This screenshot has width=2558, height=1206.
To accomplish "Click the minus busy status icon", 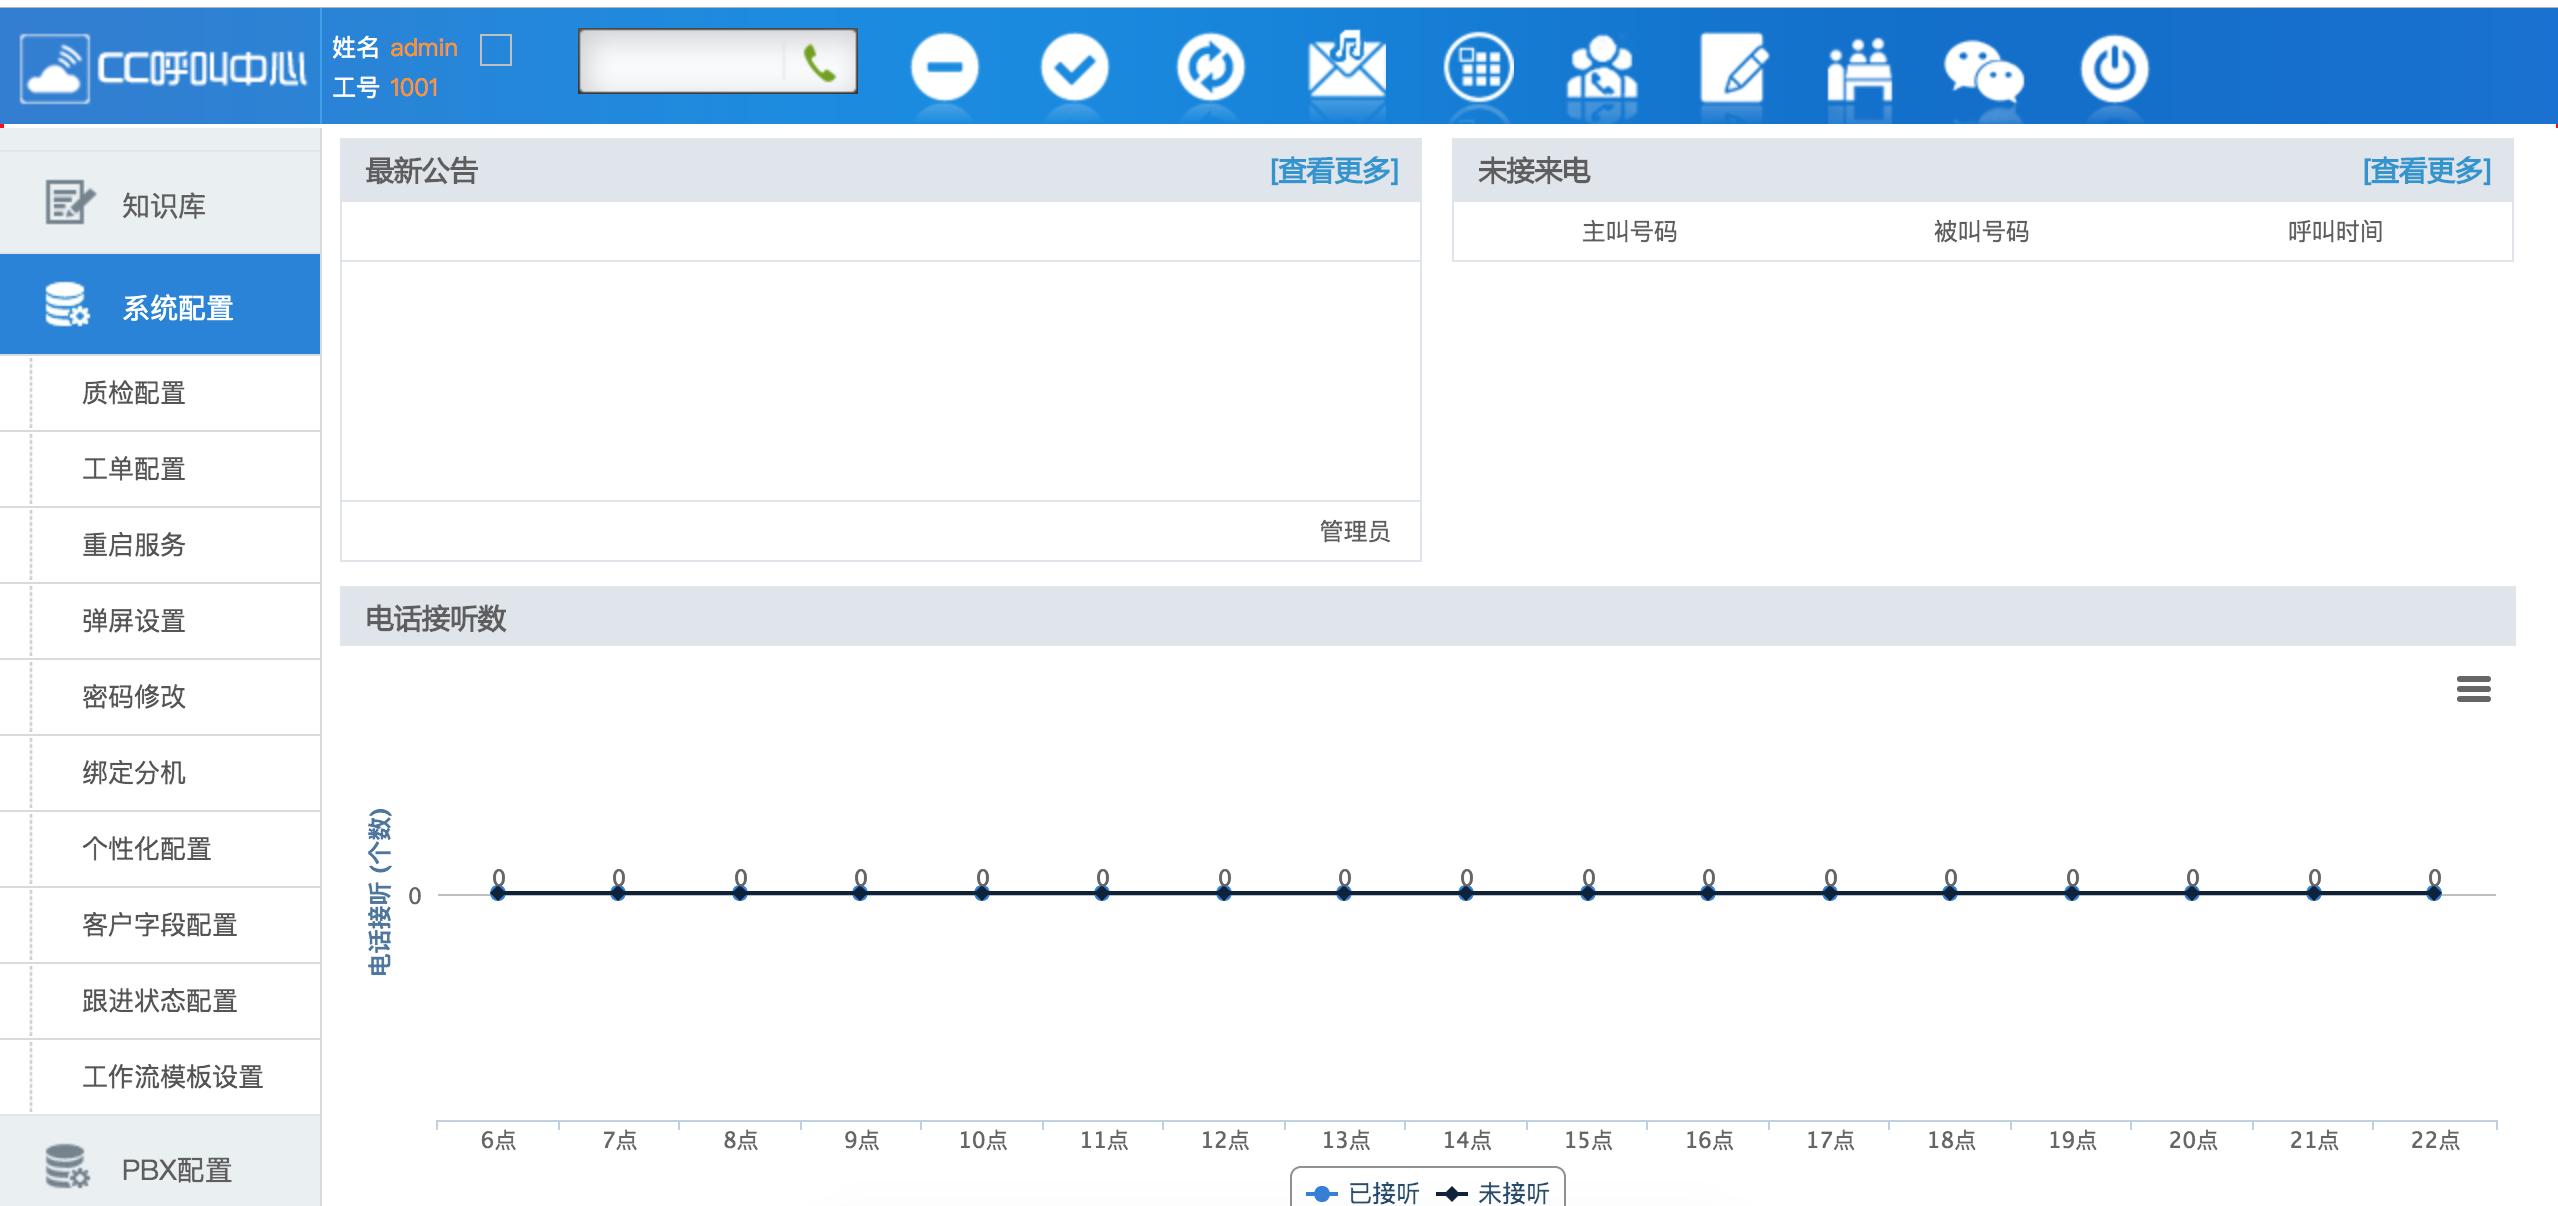I will tap(944, 68).
